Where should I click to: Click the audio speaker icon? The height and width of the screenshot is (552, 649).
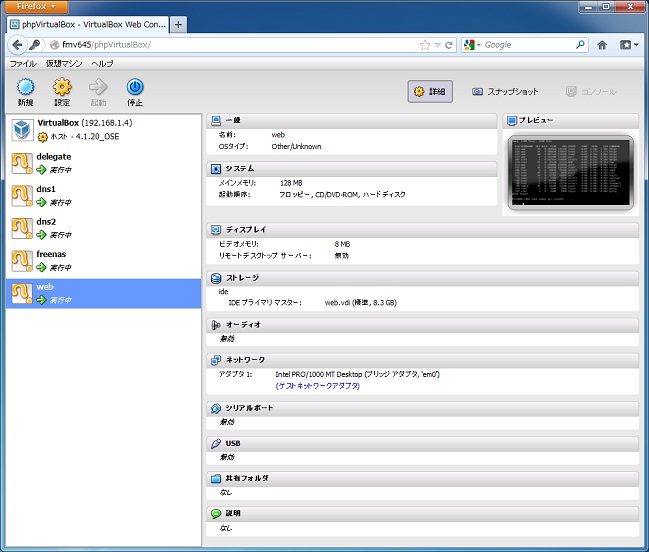click(216, 325)
